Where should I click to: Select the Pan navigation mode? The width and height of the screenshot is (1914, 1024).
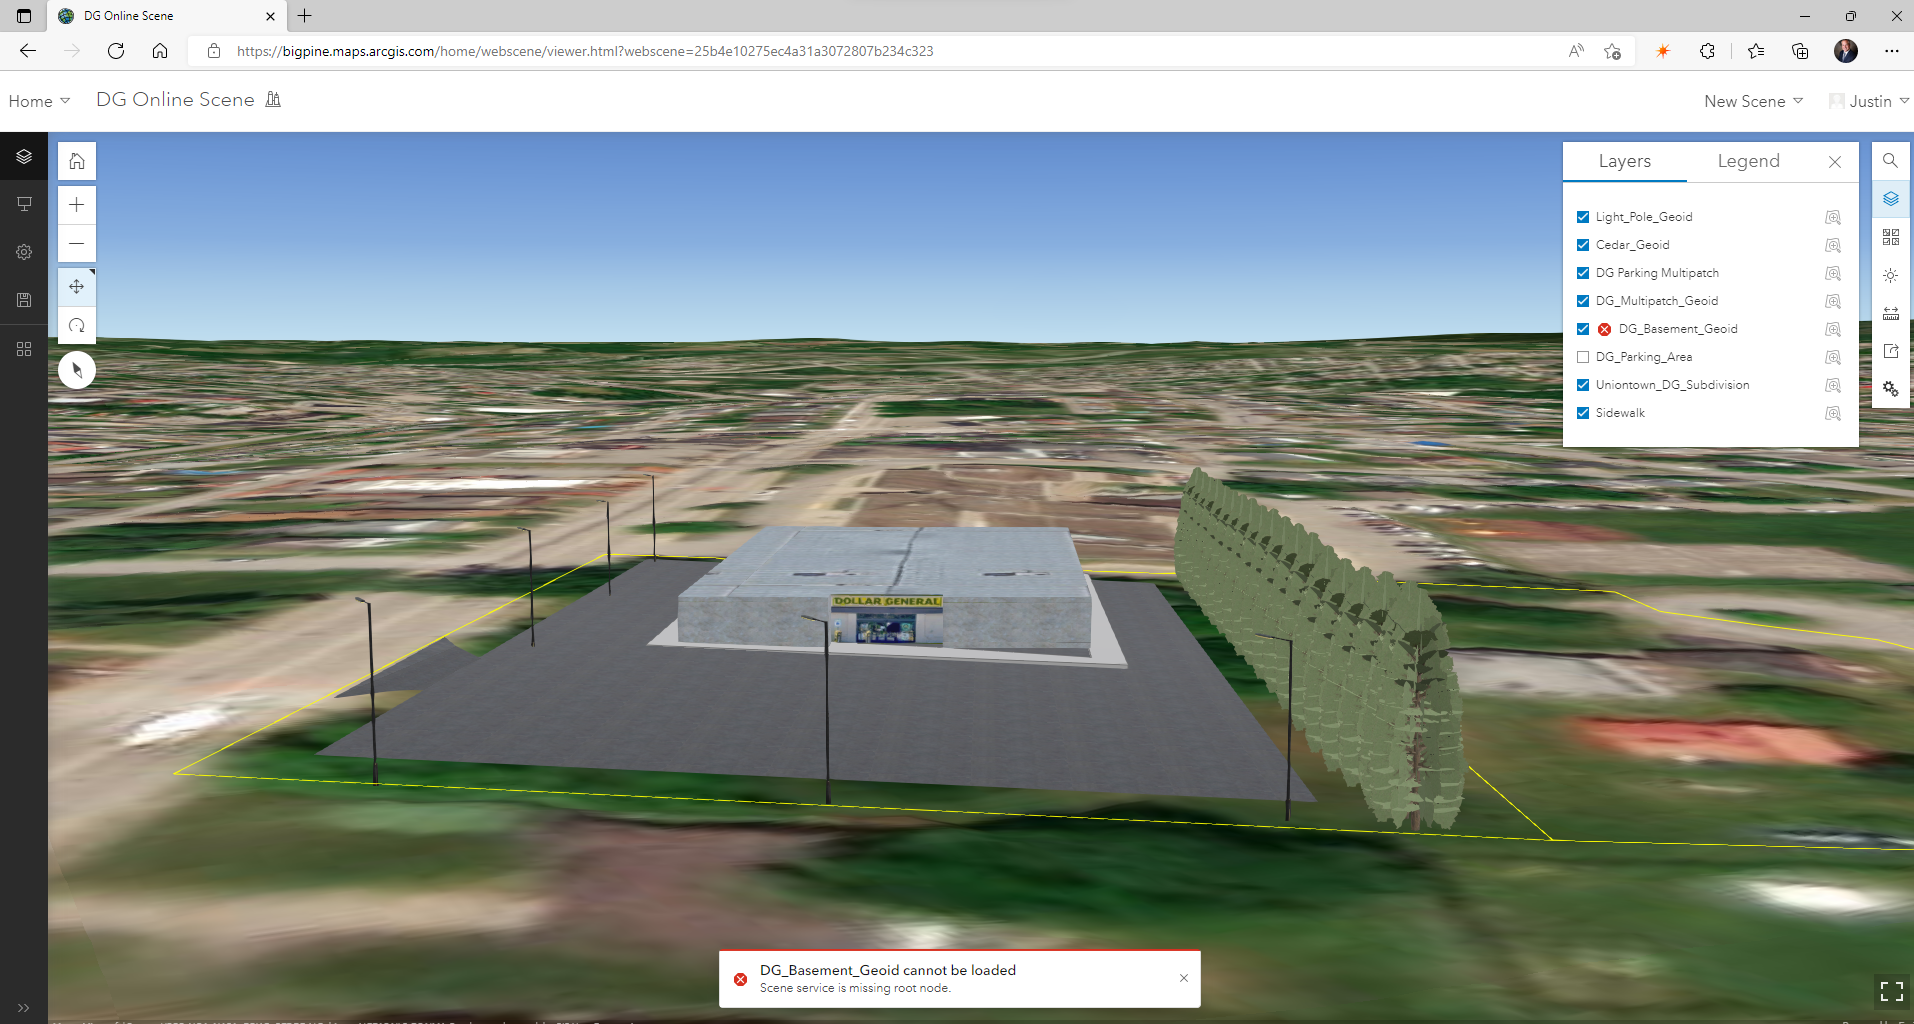pos(76,285)
